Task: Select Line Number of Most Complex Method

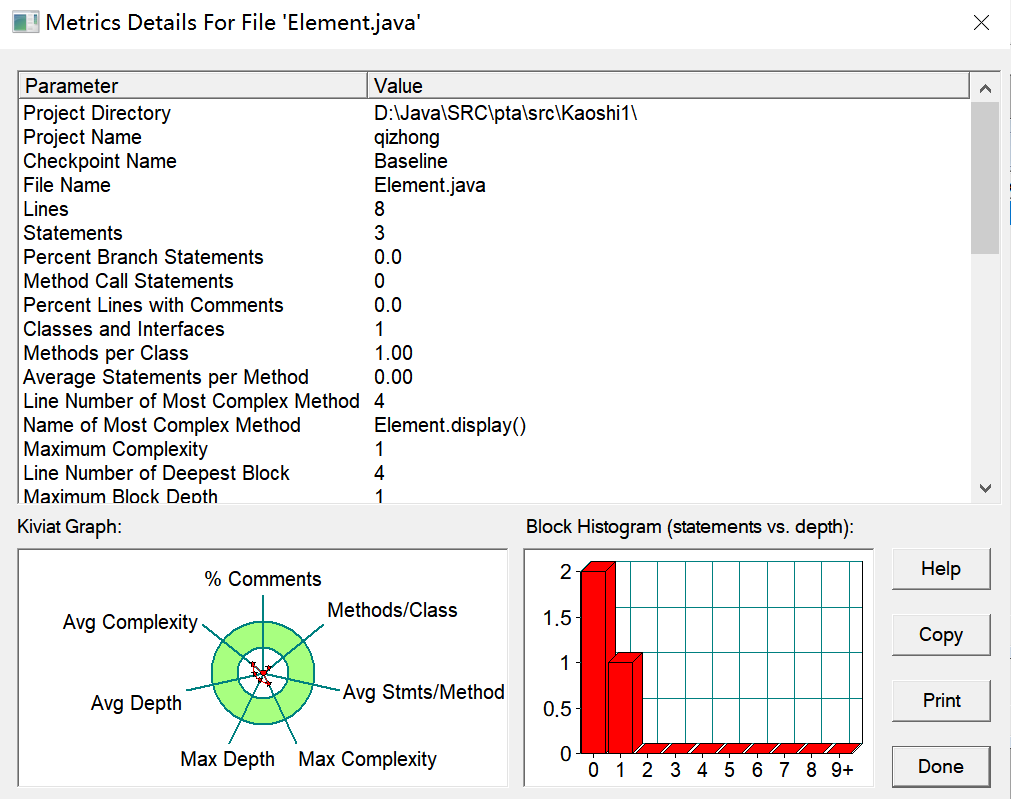Action: (x=494, y=401)
